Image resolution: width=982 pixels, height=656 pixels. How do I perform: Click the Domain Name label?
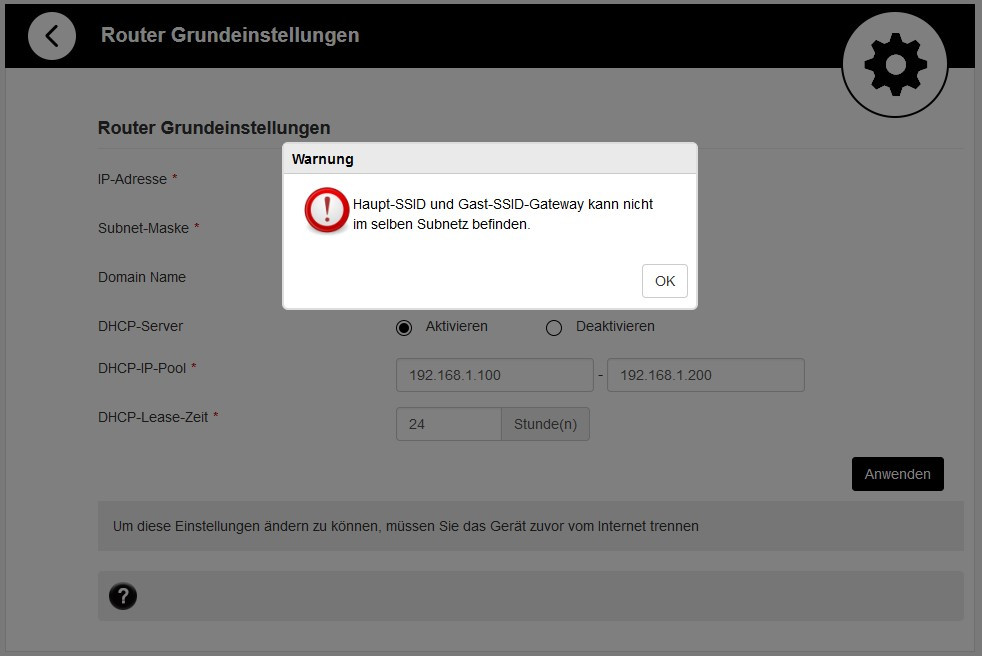[142, 277]
